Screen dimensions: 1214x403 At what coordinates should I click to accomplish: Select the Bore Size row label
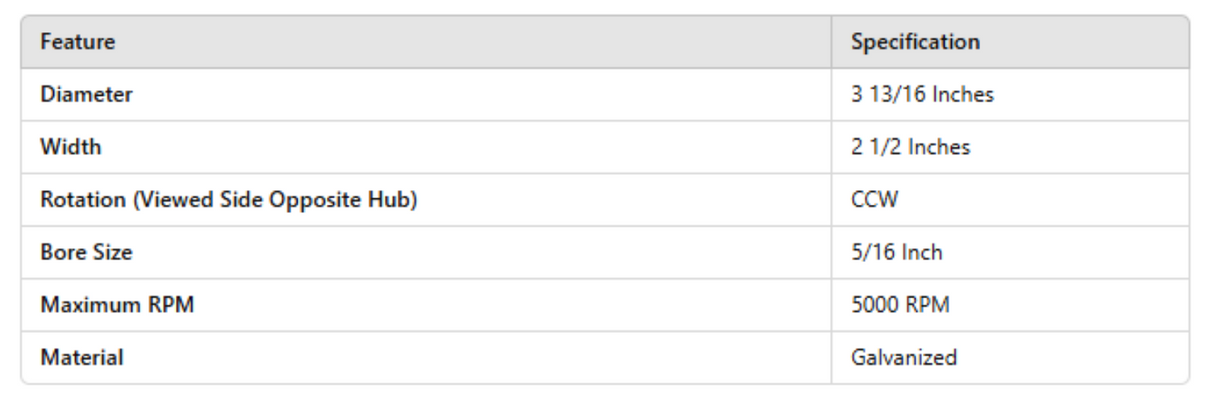click(x=86, y=252)
